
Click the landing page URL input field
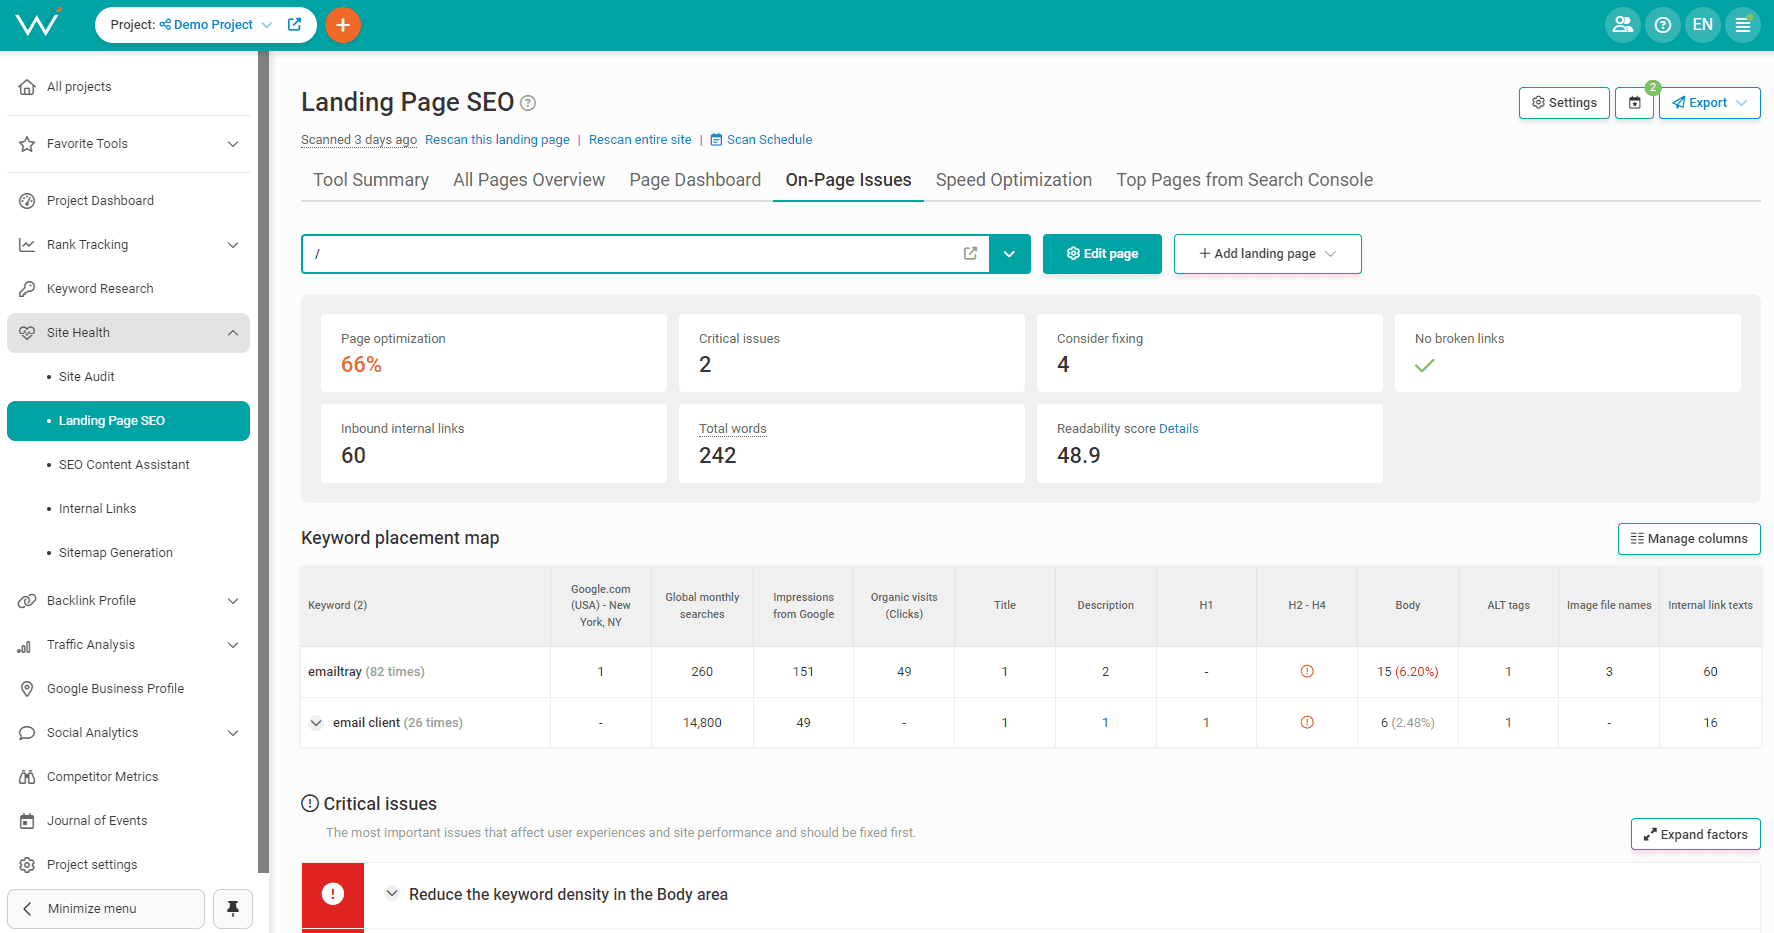point(645,254)
